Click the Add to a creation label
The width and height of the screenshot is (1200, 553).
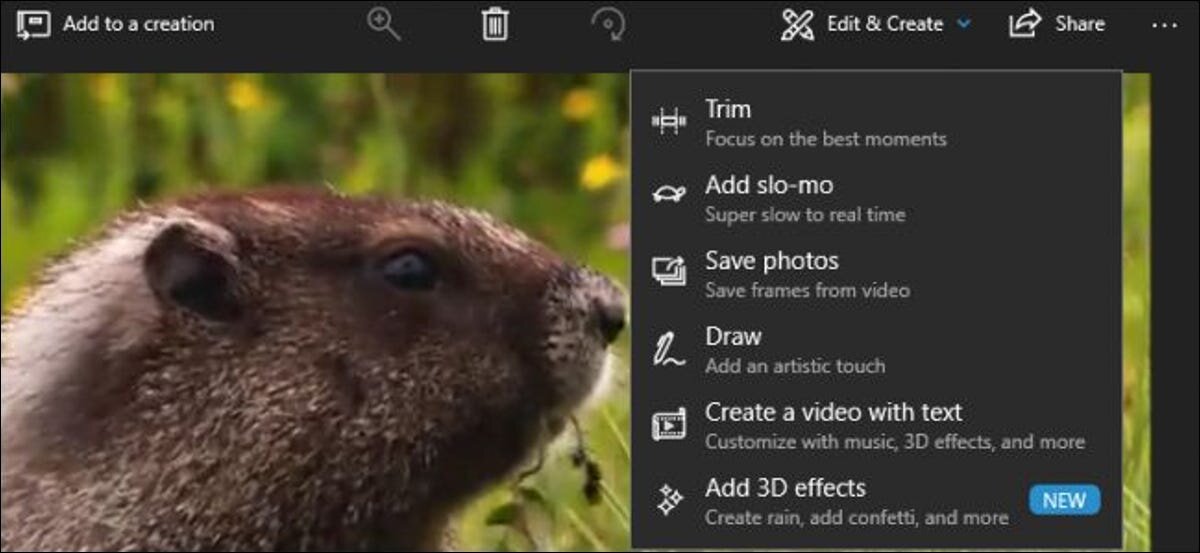click(138, 24)
